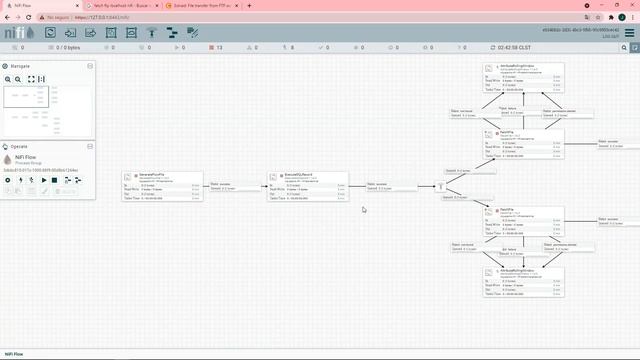Open the NiFi global hamburger menu
This screenshot has height=360, width=640.
coord(629,33)
